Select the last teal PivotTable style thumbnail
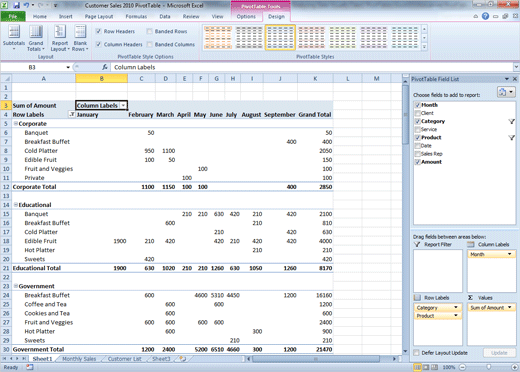520x372 pixels. [x=405, y=37]
